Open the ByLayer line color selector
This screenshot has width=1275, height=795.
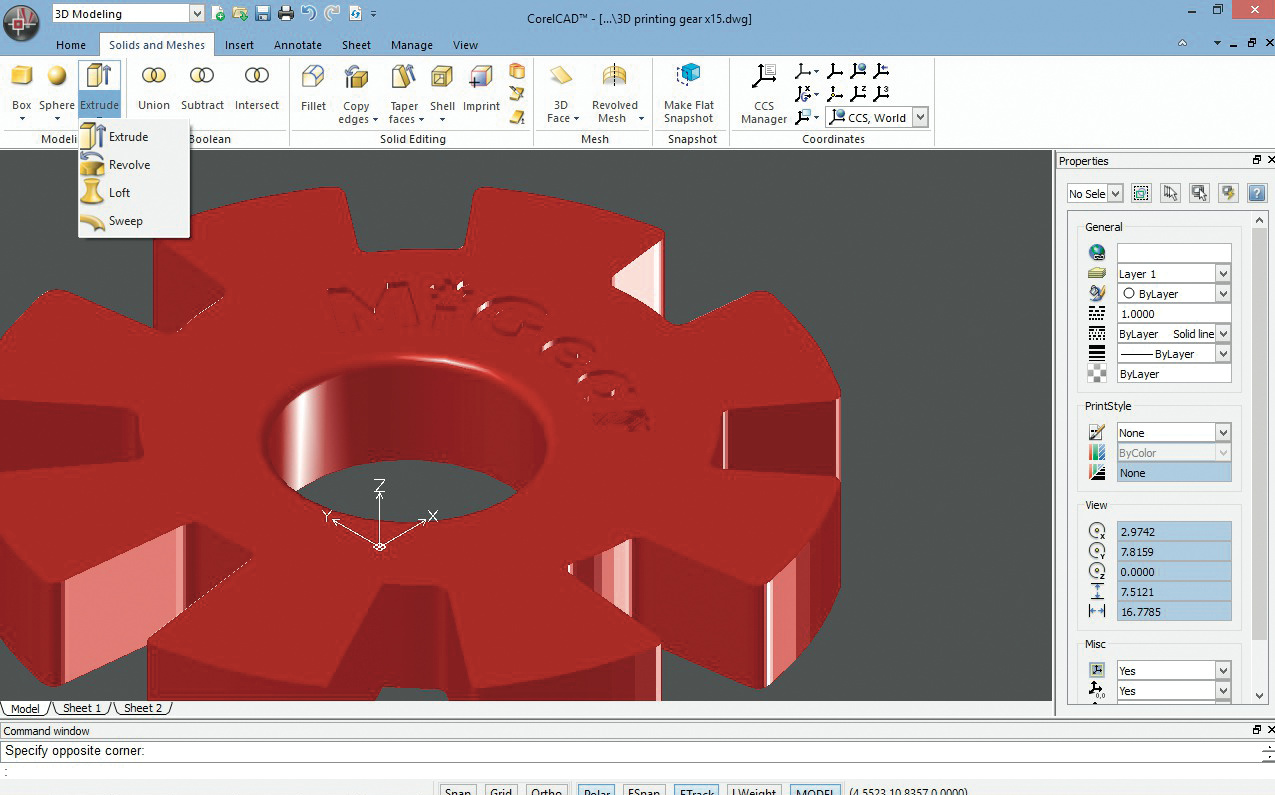point(1223,294)
